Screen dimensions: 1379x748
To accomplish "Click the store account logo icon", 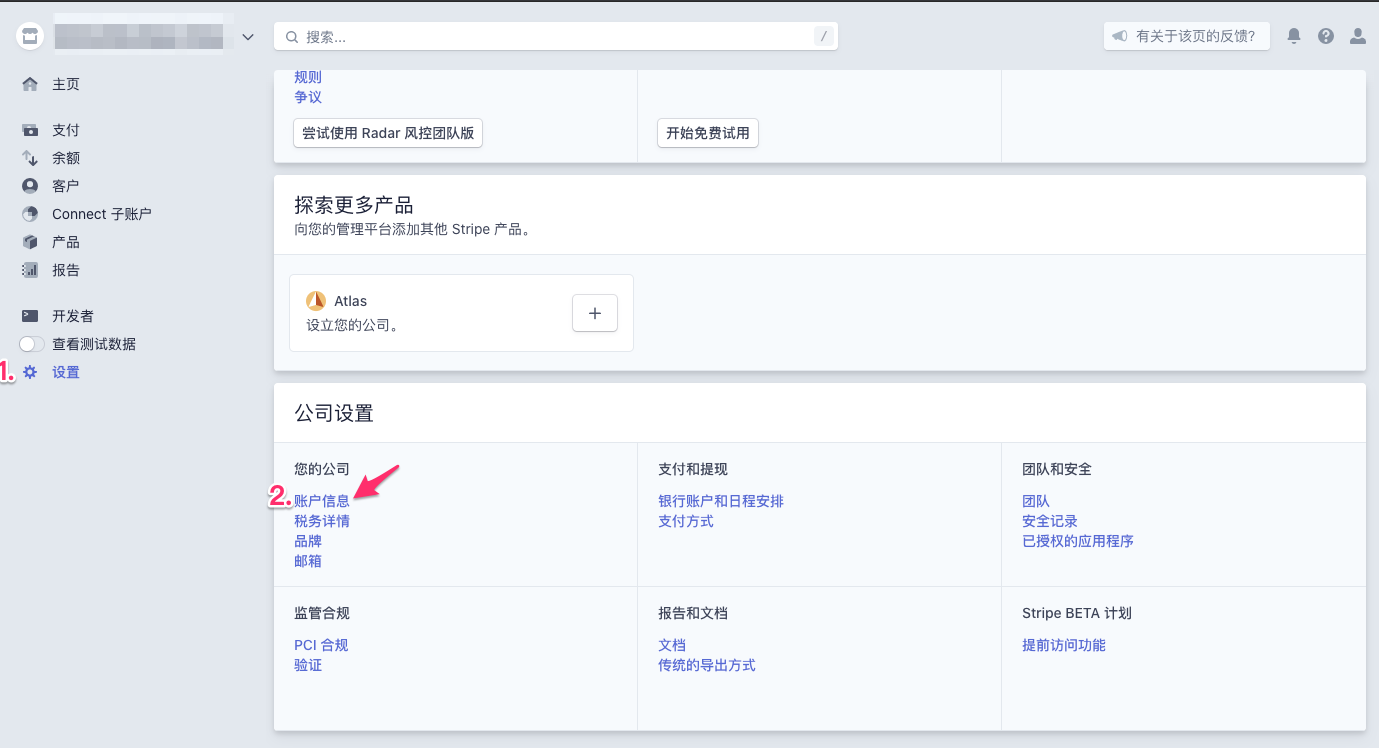I will pyautogui.click(x=31, y=37).
